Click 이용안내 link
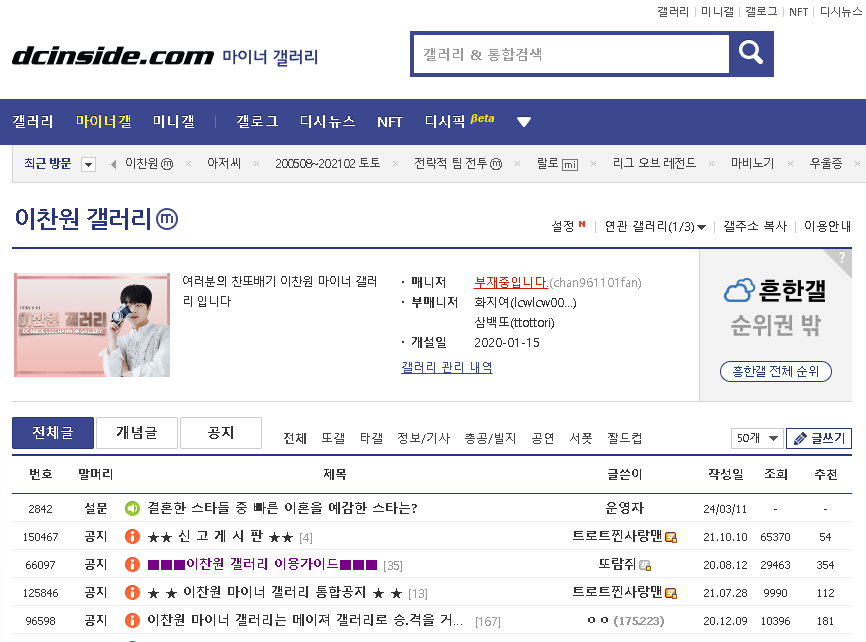Viewport: 866px width, 642px height. 827,227
